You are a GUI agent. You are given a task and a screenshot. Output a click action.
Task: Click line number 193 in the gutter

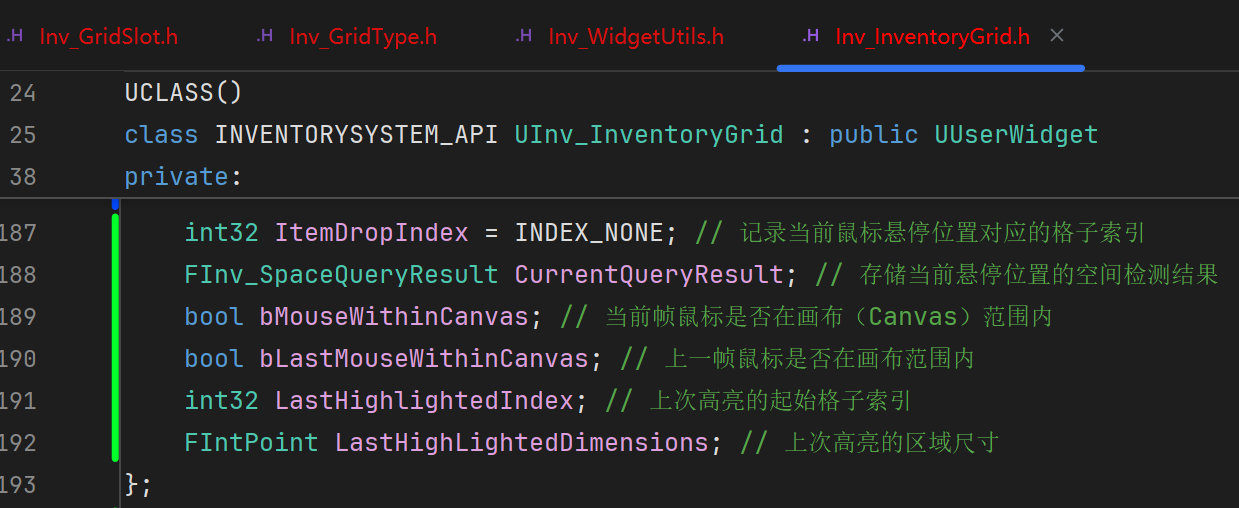click(x=19, y=484)
